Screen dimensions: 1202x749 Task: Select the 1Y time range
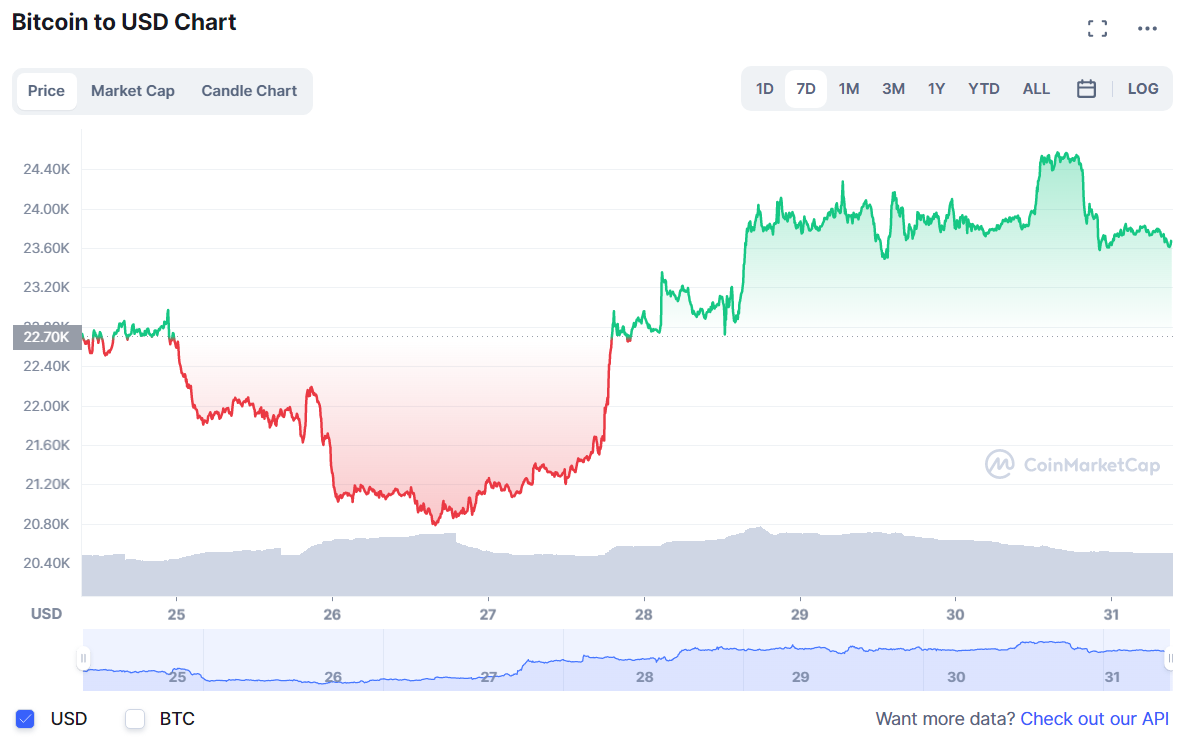936,88
